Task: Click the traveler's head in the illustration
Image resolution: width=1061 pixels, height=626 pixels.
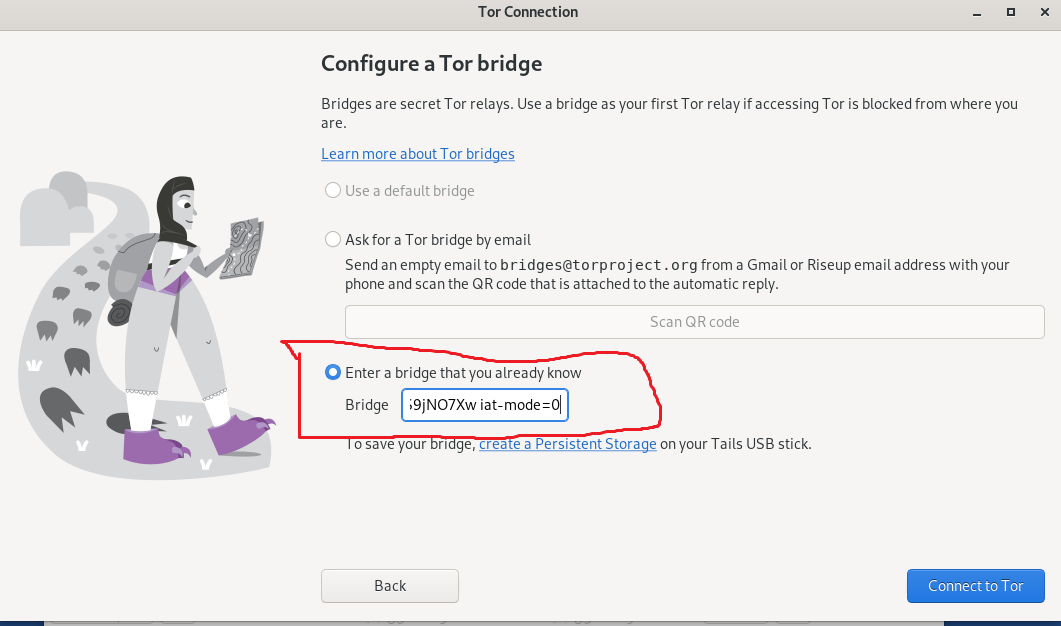Action: pos(182,203)
